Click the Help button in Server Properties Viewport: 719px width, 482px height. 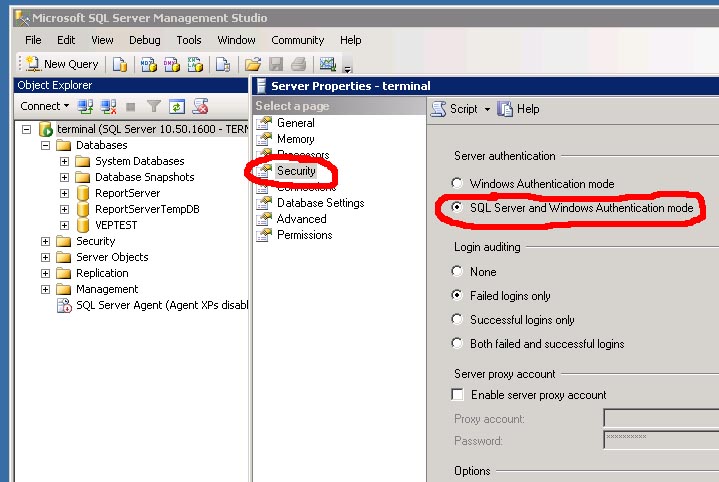coord(519,109)
